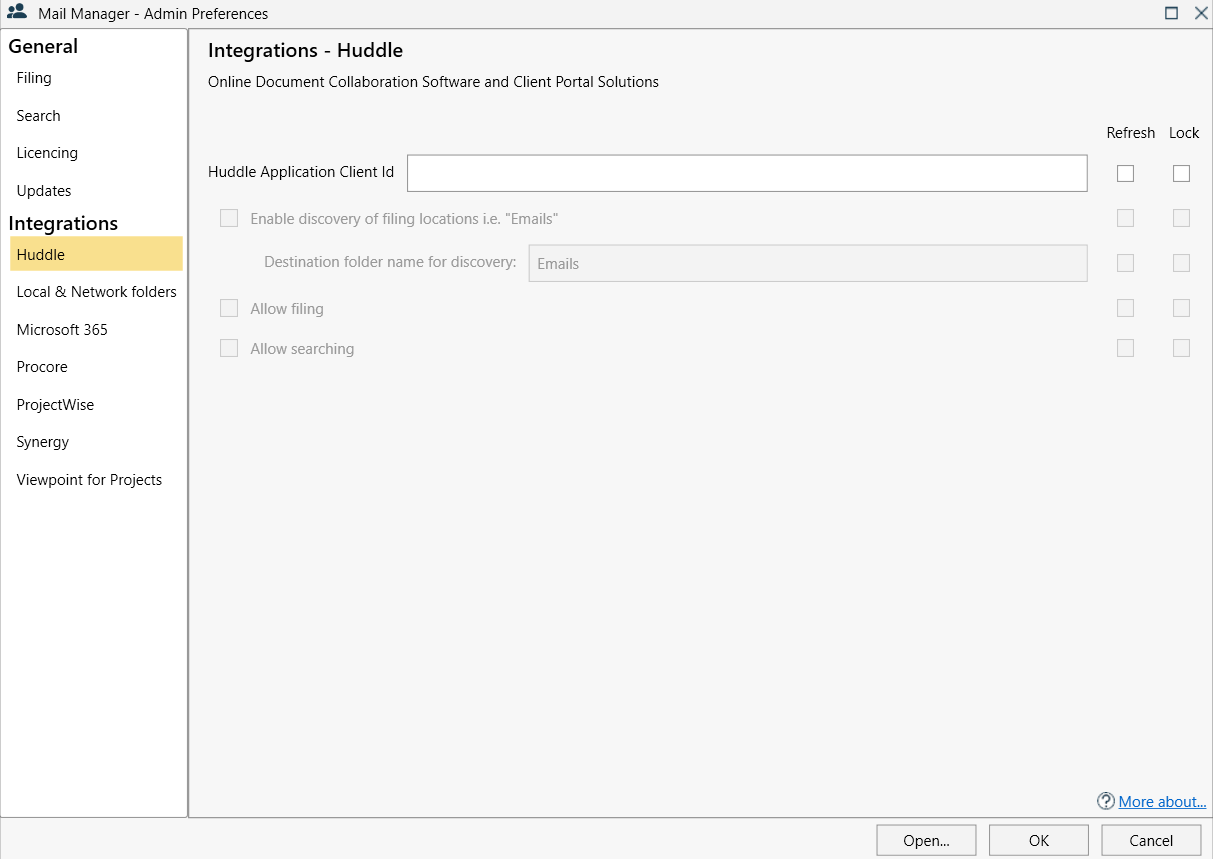
Task: Open the More about... link
Action: (1162, 801)
